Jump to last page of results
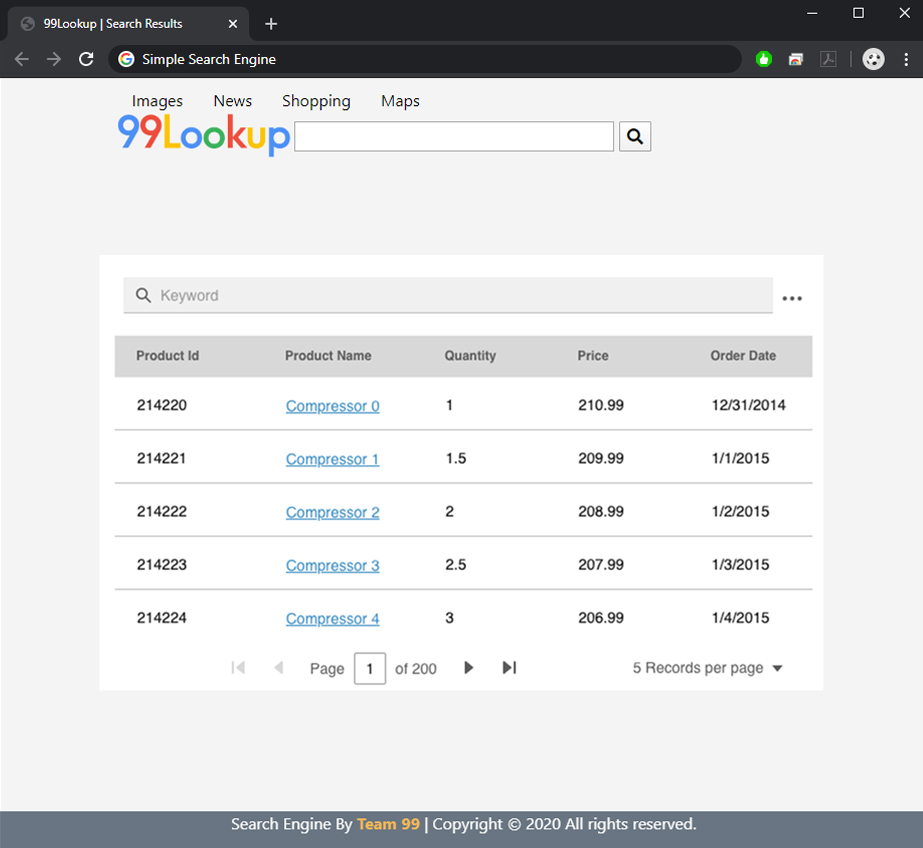The image size is (923, 848). pos(509,668)
